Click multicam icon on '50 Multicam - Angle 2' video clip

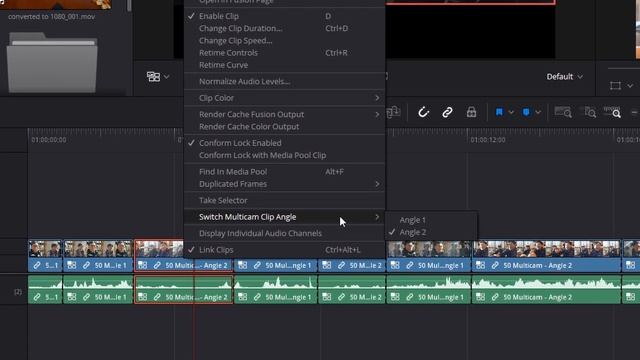coord(480,265)
